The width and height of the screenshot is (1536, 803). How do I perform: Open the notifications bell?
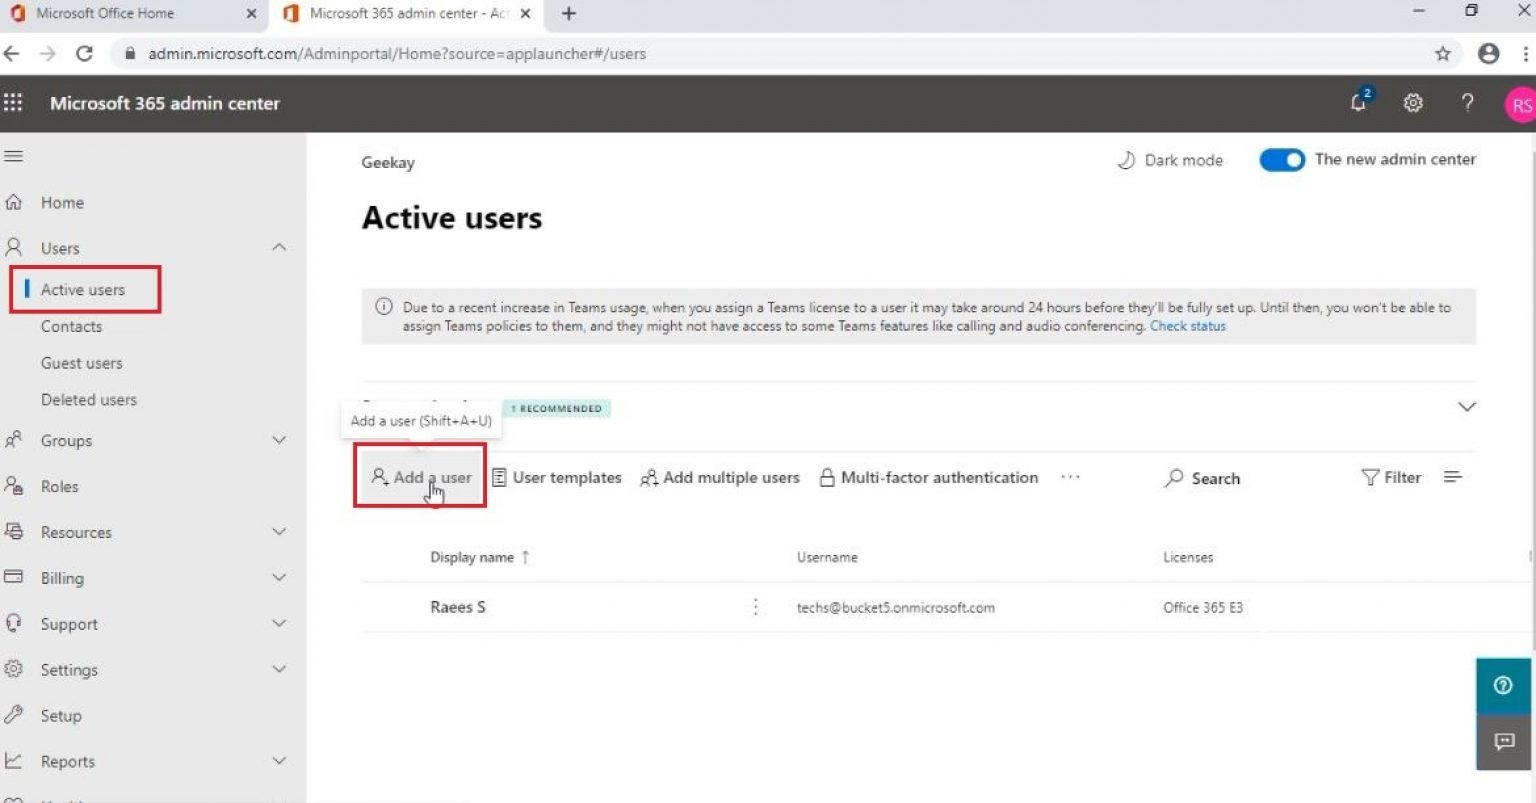click(x=1357, y=103)
